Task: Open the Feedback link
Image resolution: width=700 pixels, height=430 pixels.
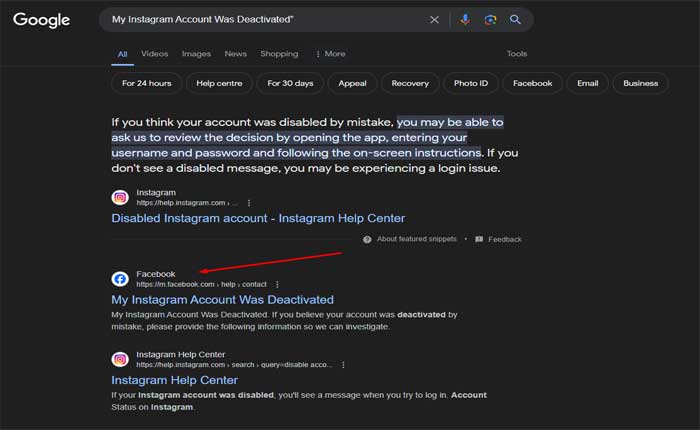Action: (x=504, y=240)
